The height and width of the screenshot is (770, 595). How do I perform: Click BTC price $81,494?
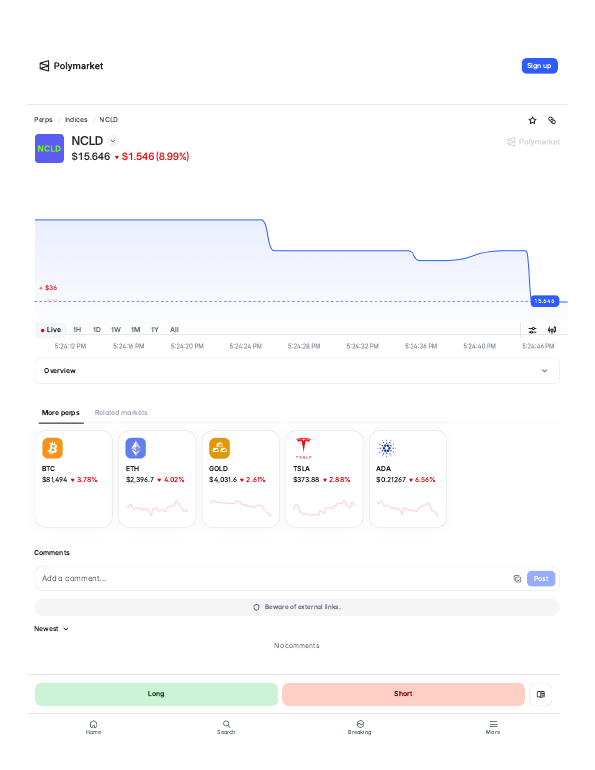(54, 480)
